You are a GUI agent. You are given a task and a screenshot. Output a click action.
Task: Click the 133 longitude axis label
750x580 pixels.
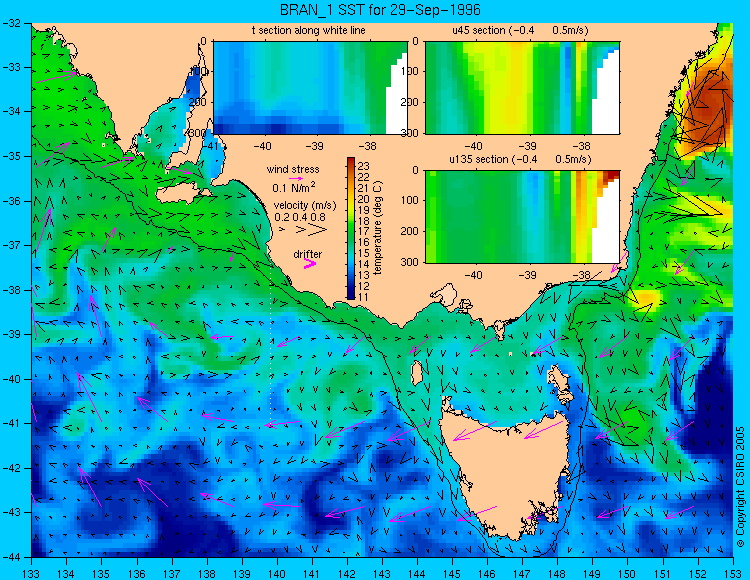(x=32, y=573)
